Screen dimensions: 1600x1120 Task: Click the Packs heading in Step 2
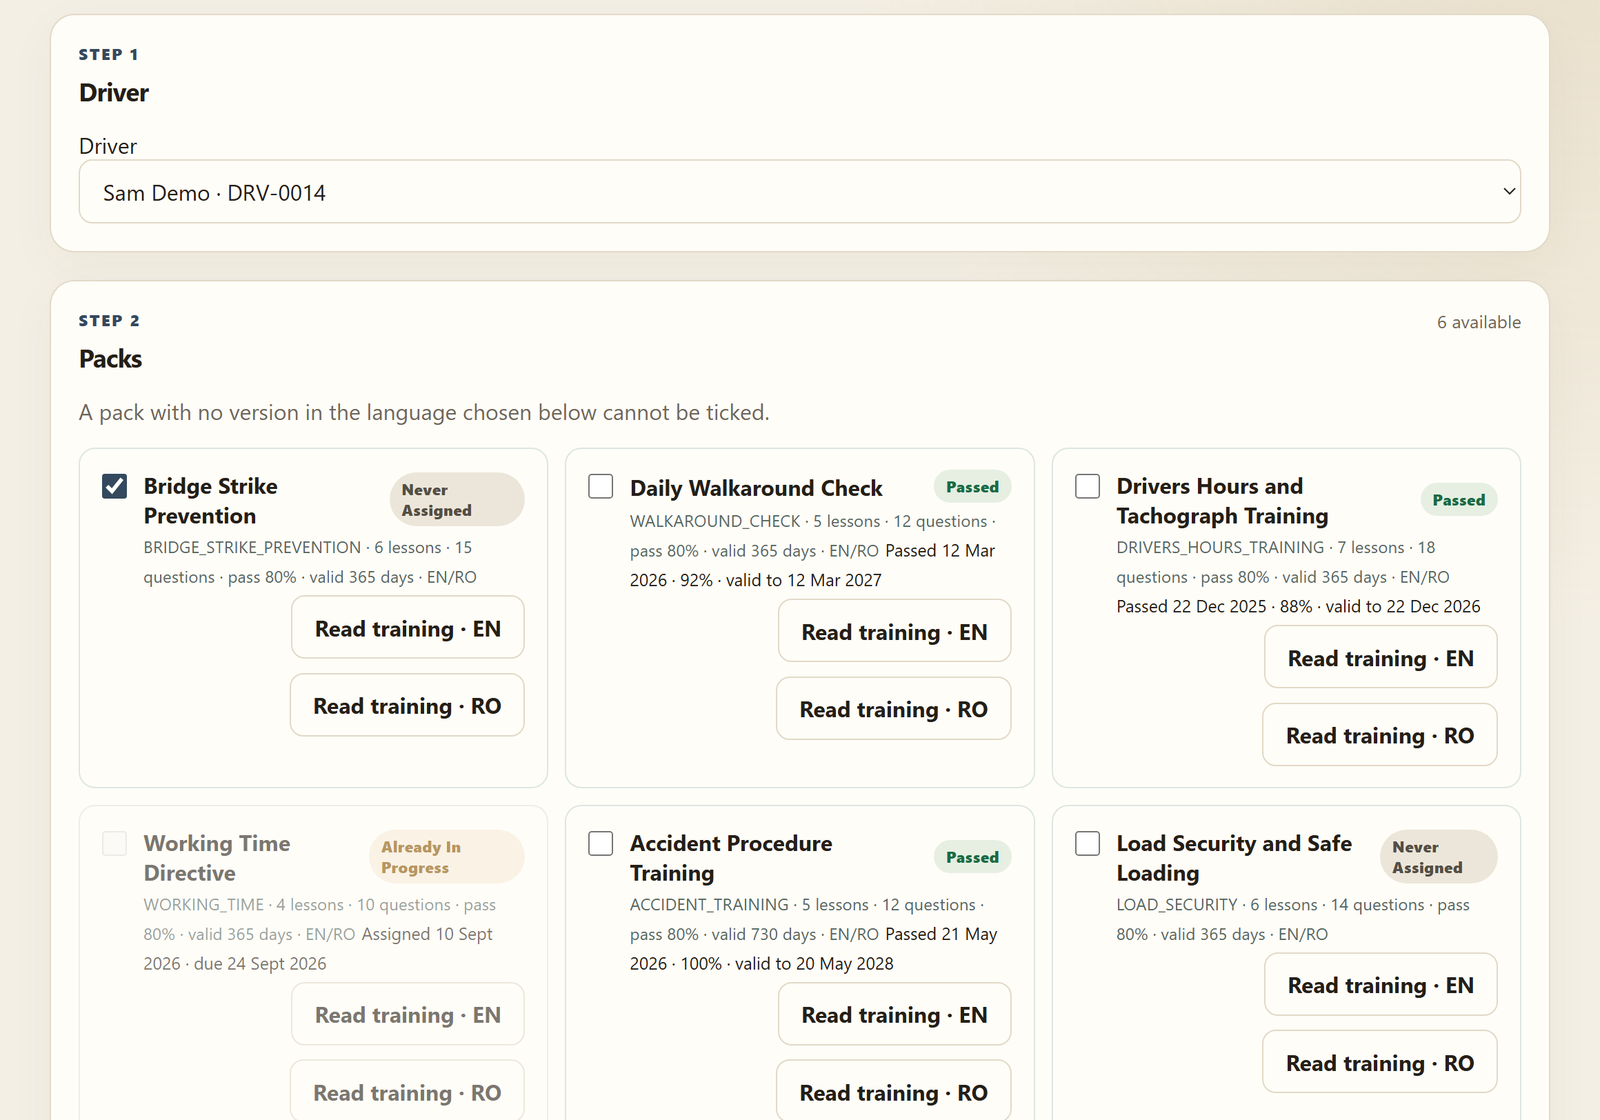click(111, 359)
